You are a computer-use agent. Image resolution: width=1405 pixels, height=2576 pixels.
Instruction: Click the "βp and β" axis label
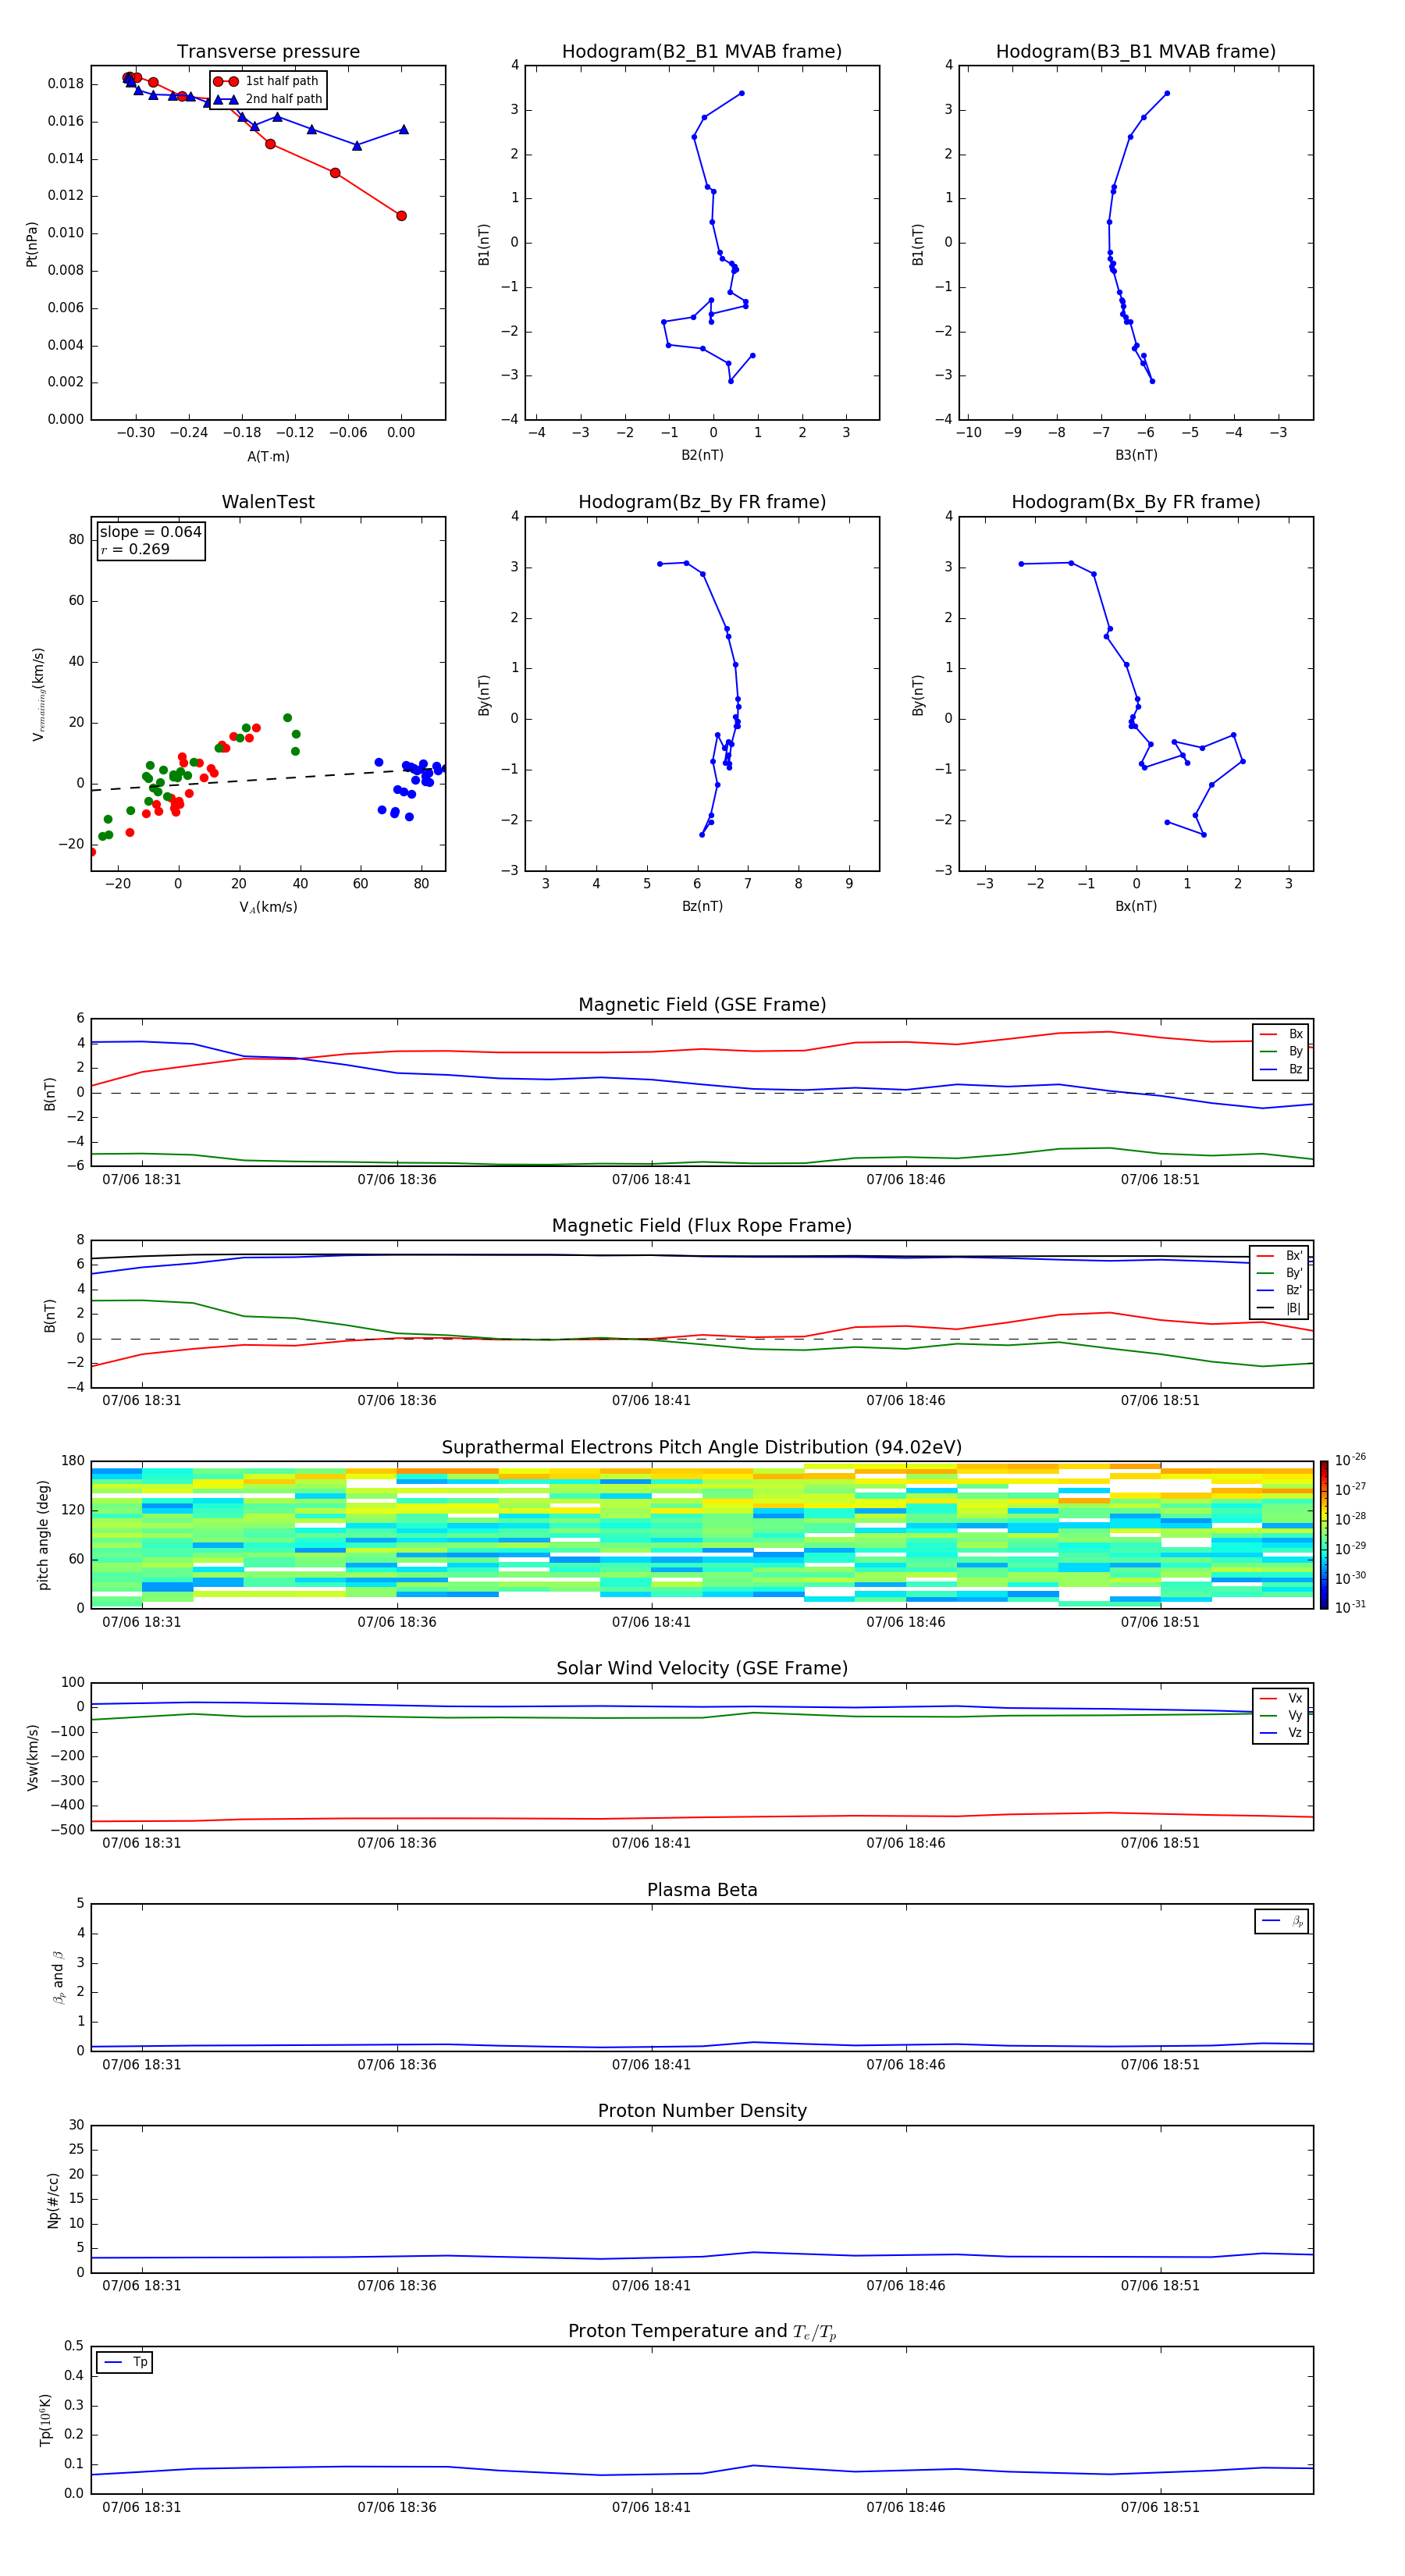(x=58, y=1978)
